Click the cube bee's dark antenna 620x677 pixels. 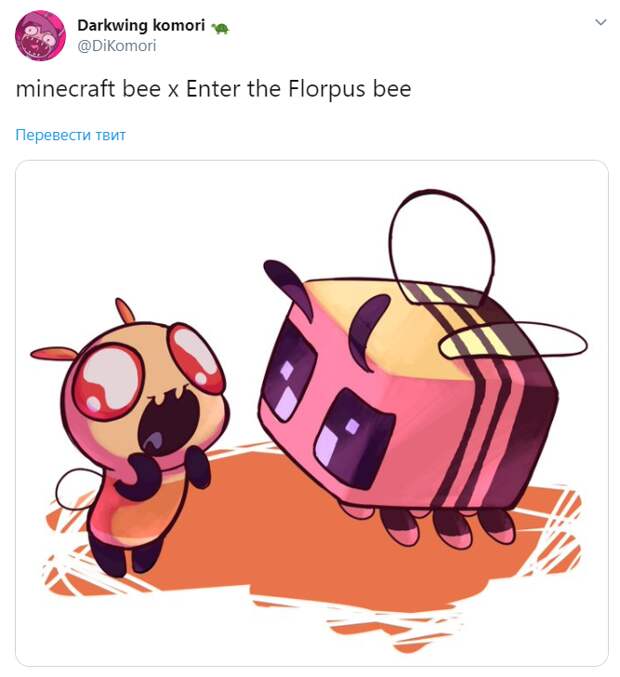288,287
